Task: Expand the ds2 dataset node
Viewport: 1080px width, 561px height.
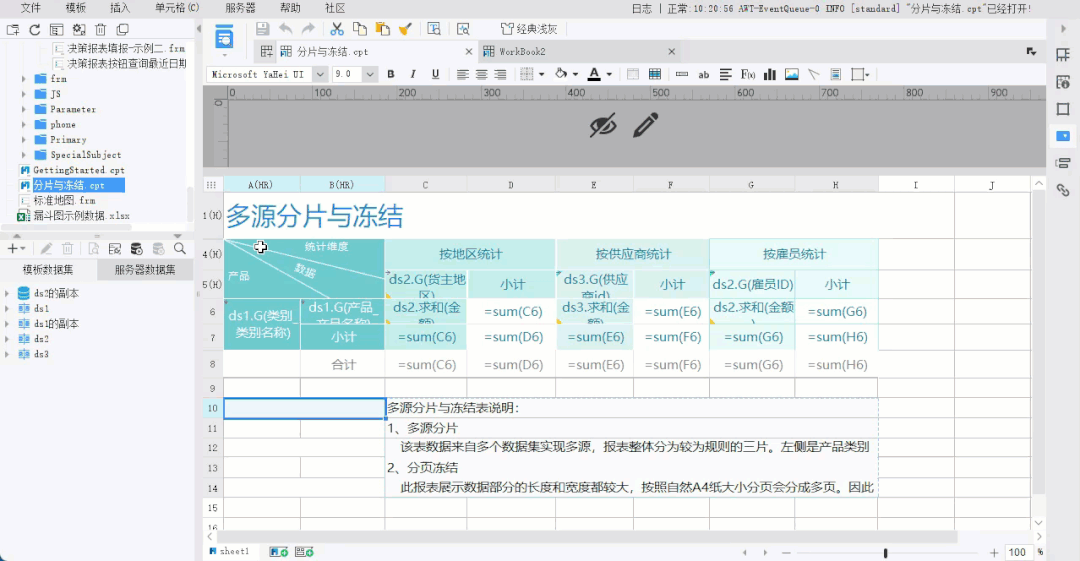Action: pyautogui.click(x=7, y=338)
